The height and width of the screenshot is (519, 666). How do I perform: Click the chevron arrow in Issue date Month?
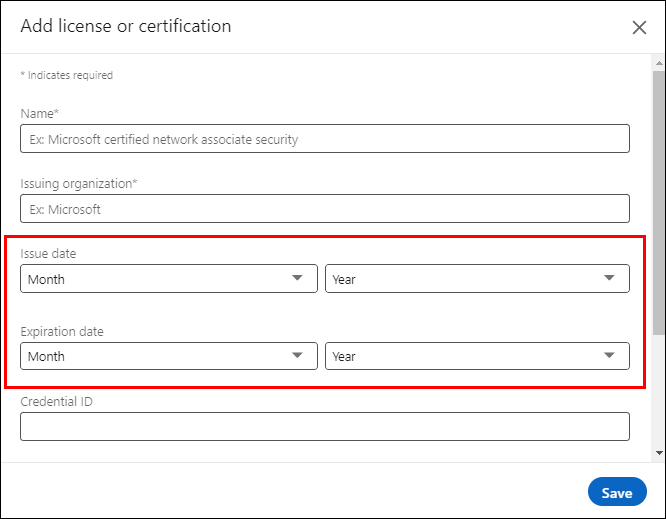(x=297, y=278)
